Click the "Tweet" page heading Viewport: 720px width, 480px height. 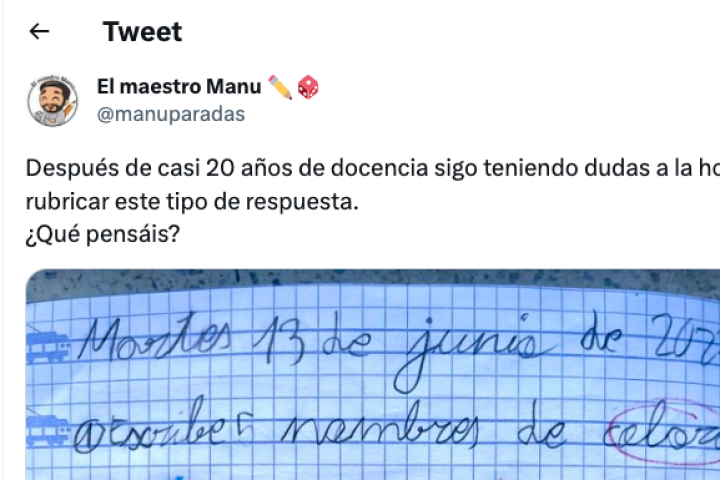coord(142,32)
